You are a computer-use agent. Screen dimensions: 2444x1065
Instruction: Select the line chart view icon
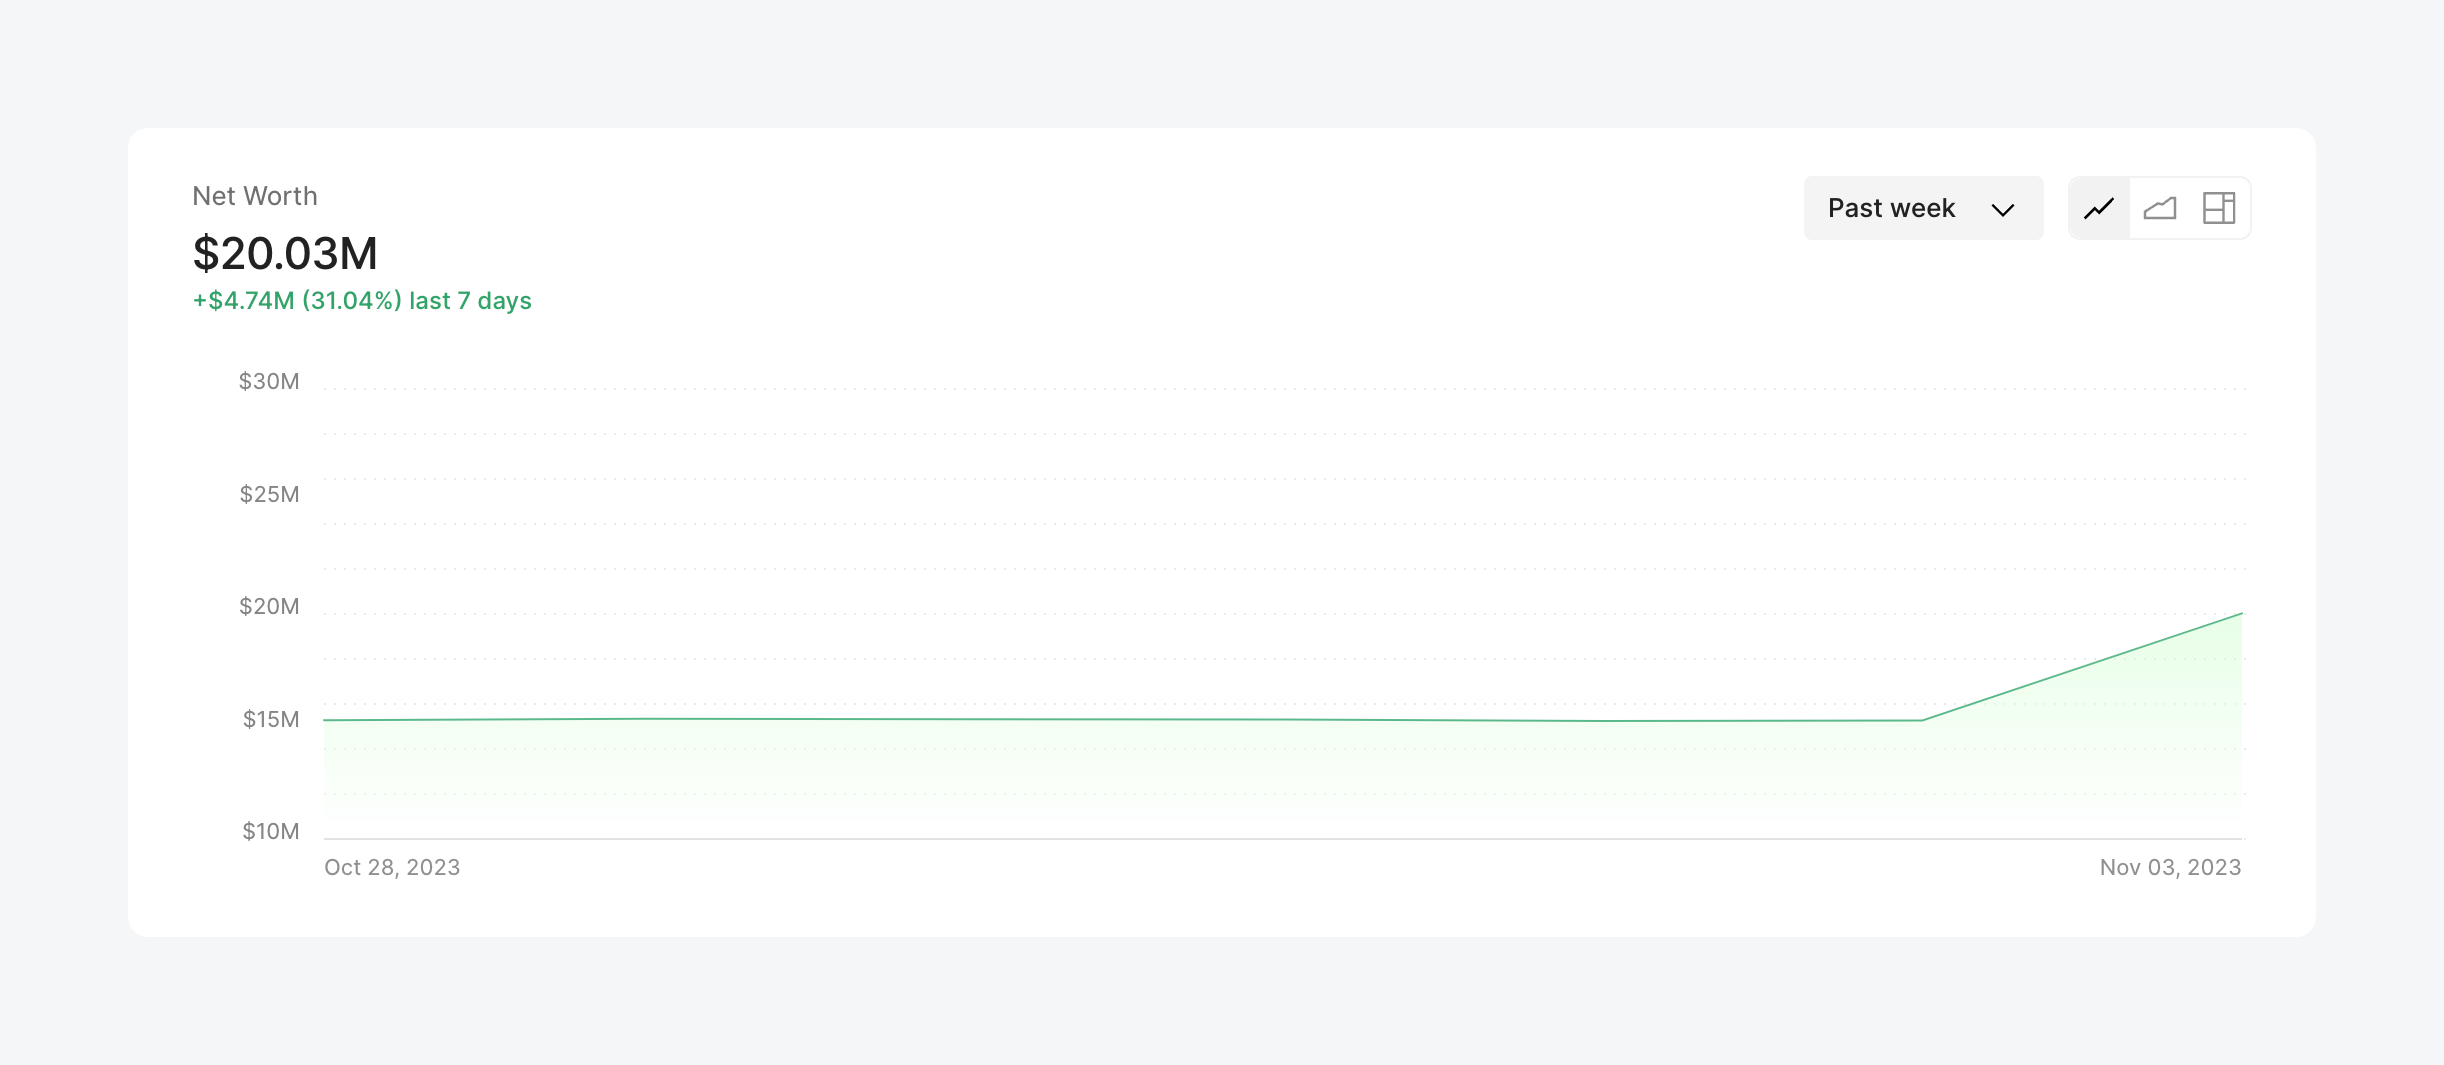(x=2099, y=208)
